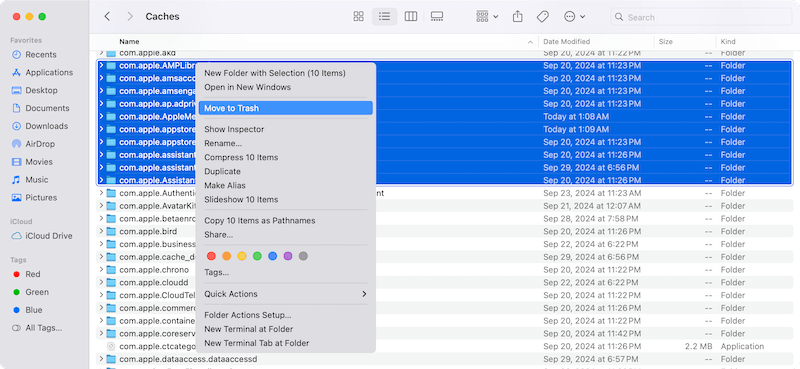Image resolution: width=800 pixels, height=369 pixels.
Task: Switch to list view
Action: (x=385, y=17)
